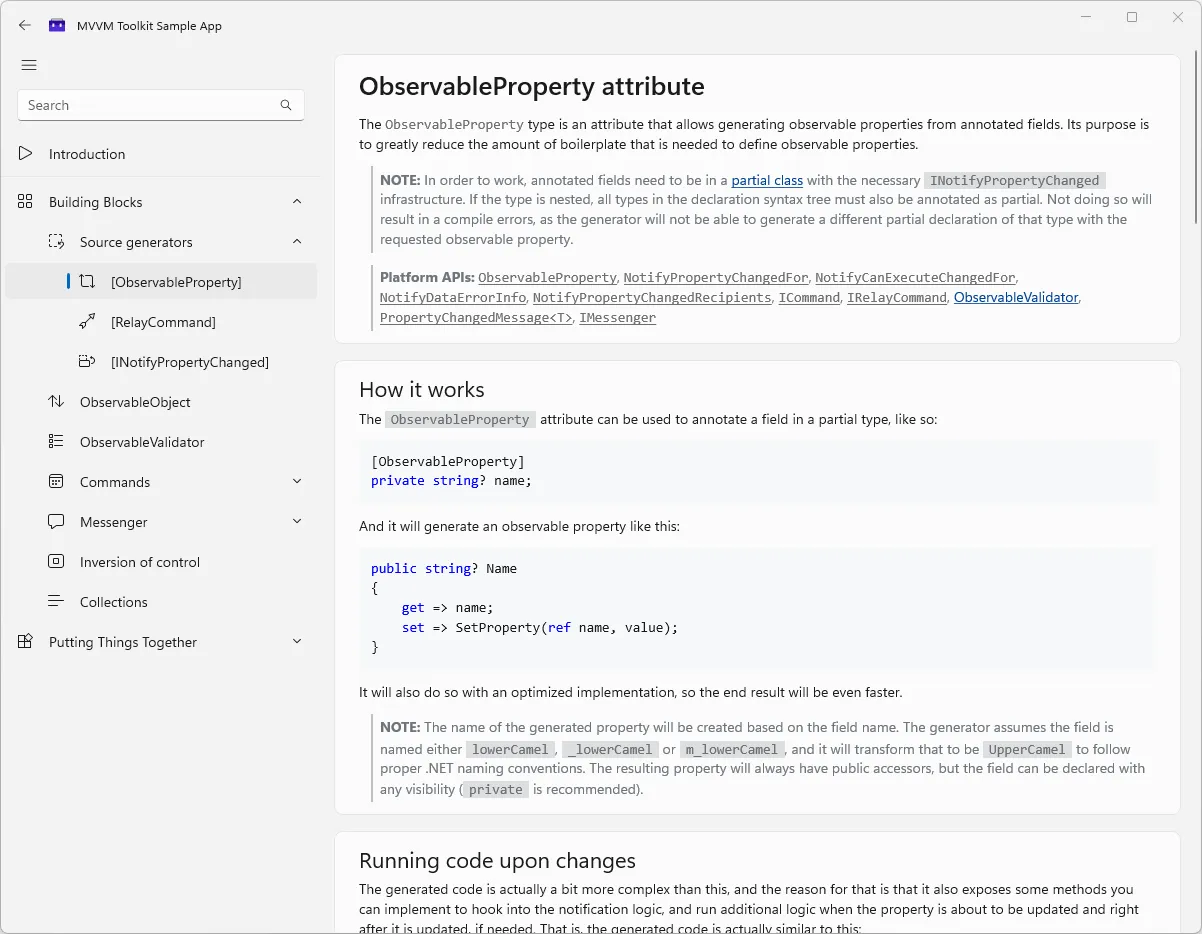Collapse the Source generators chevron

(x=297, y=242)
